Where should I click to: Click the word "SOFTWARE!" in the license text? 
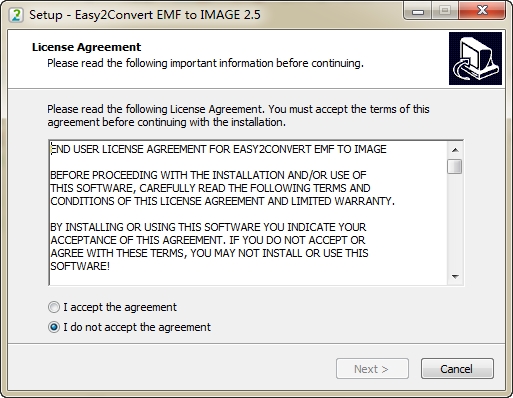point(80,266)
